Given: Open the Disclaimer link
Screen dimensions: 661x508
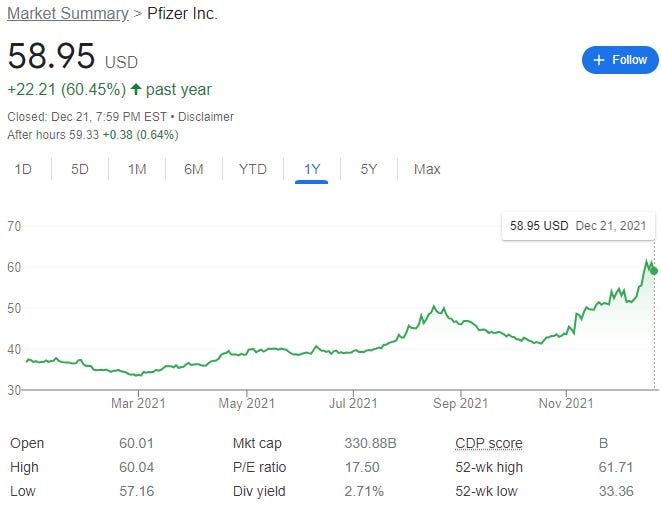Looking at the screenshot, I should click(x=206, y=117).
